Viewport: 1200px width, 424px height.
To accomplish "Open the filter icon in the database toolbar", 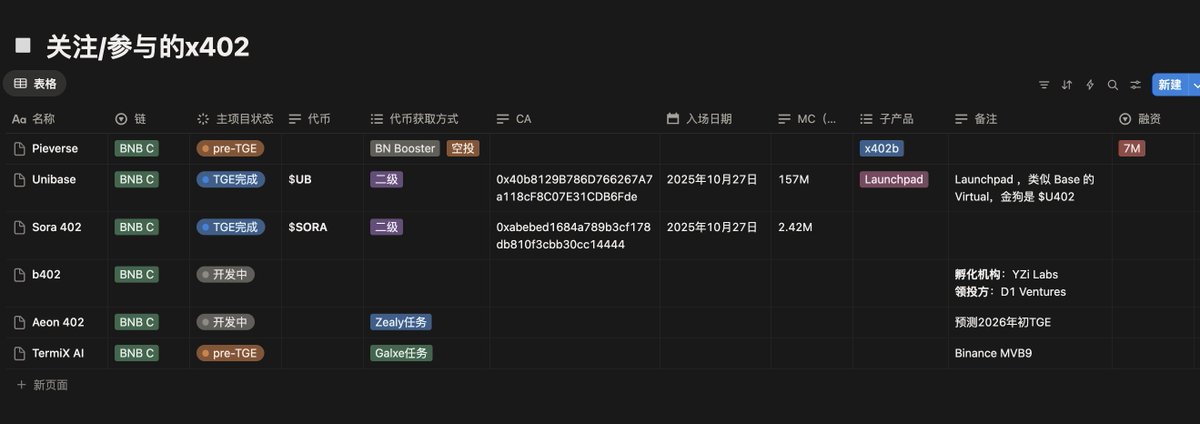I will pyautogui.click(x=1044, y=85).
